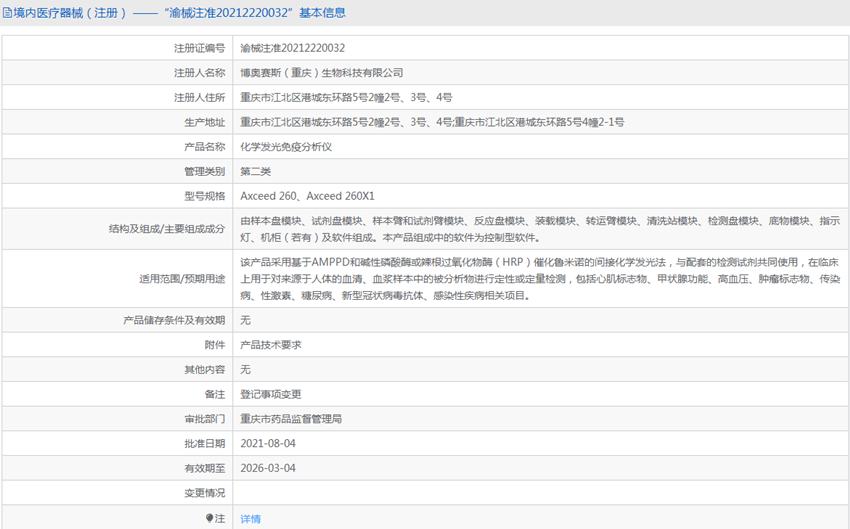Select 产品技术要求 in the 附件 row
This screenshot has height=529, width=850.
[271, 345]
